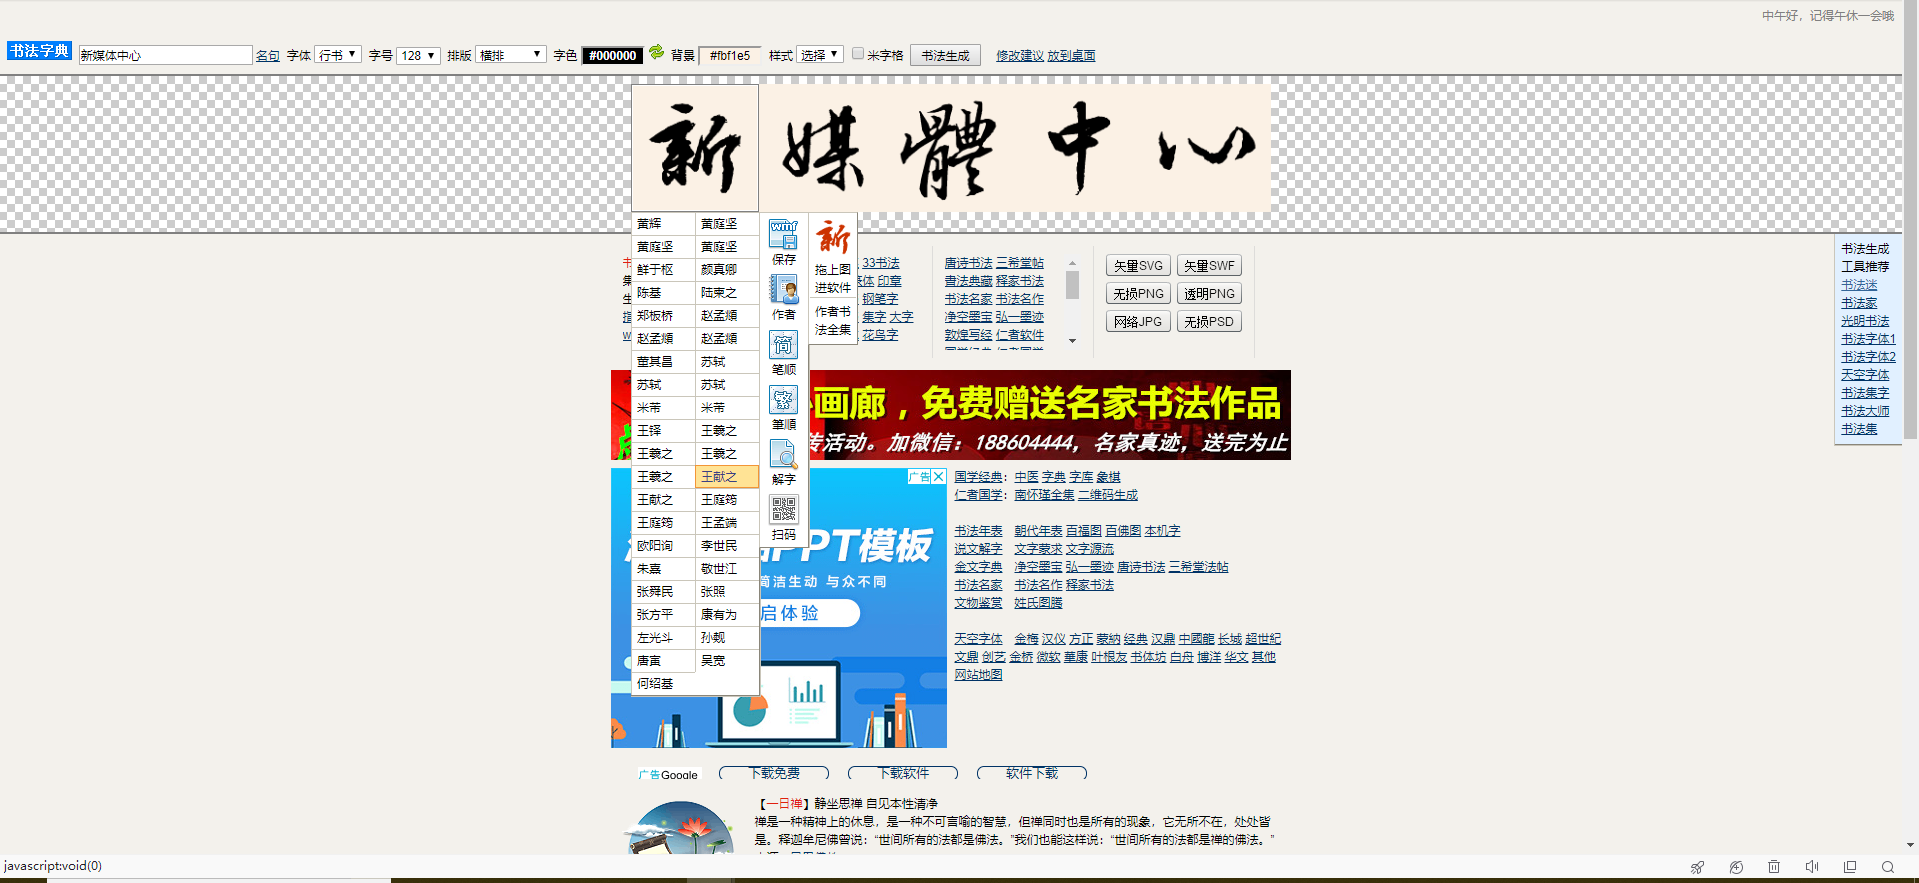
Task: Export as 网络JPG
Action: point(1138,322)
